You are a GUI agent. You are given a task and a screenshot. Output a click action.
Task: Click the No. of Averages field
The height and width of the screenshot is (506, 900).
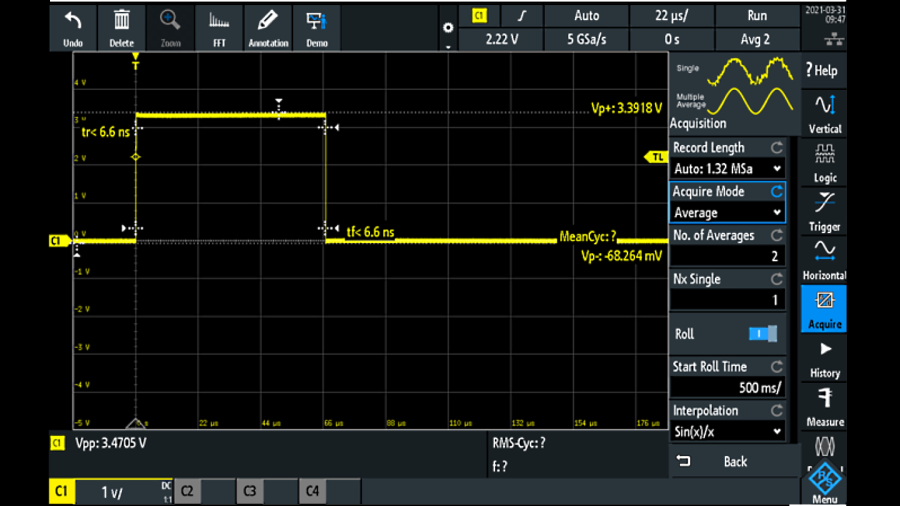pyautogui.click(x=727, y=257)
